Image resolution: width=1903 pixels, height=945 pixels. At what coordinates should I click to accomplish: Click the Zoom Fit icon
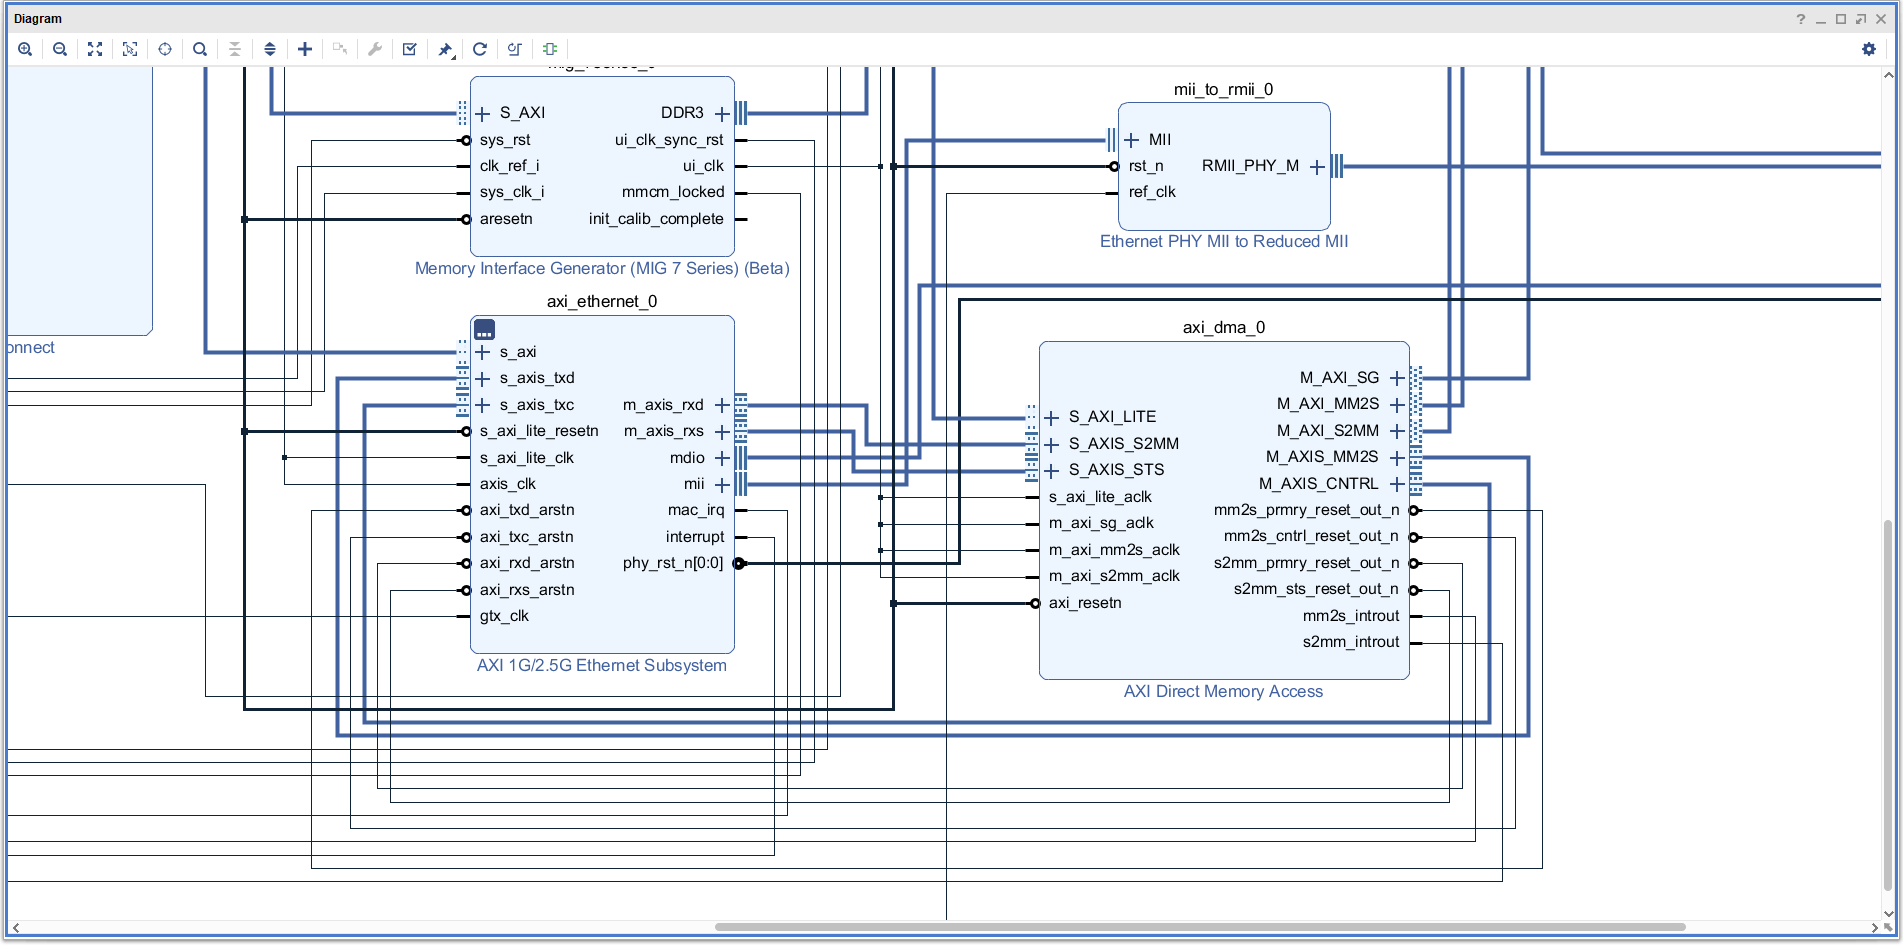pos(95,49)
